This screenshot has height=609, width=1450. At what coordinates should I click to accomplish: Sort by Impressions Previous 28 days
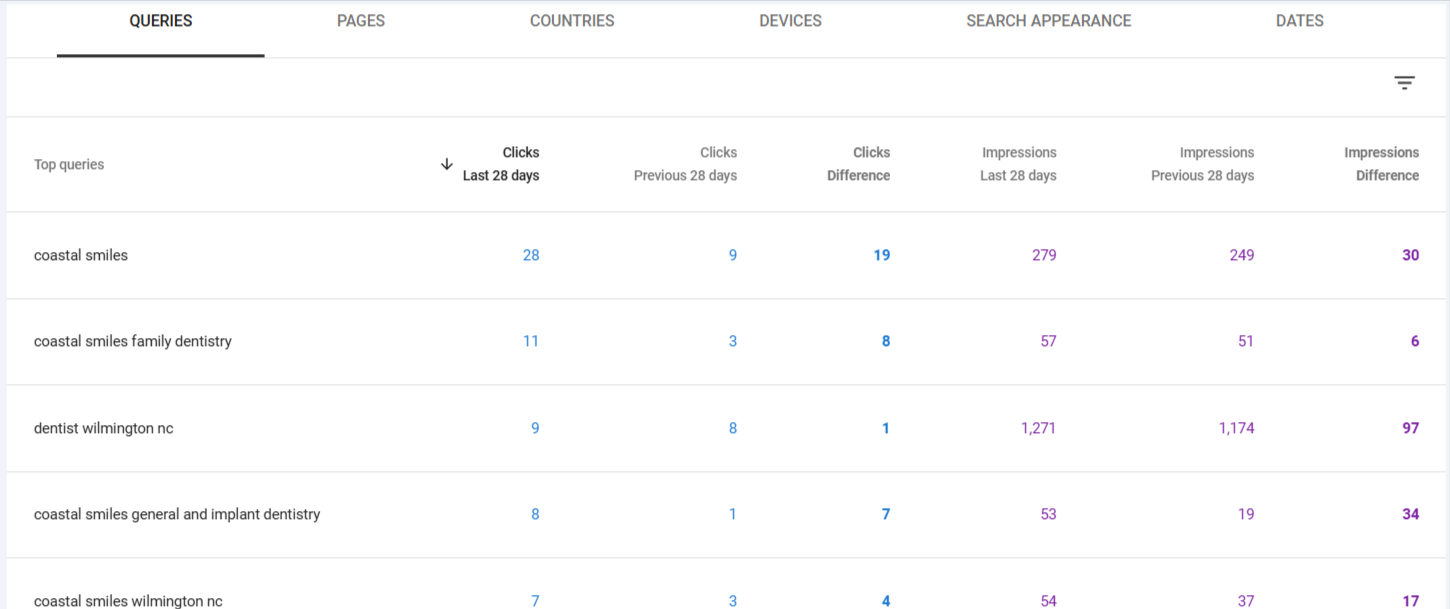[x=1202, y=164]
